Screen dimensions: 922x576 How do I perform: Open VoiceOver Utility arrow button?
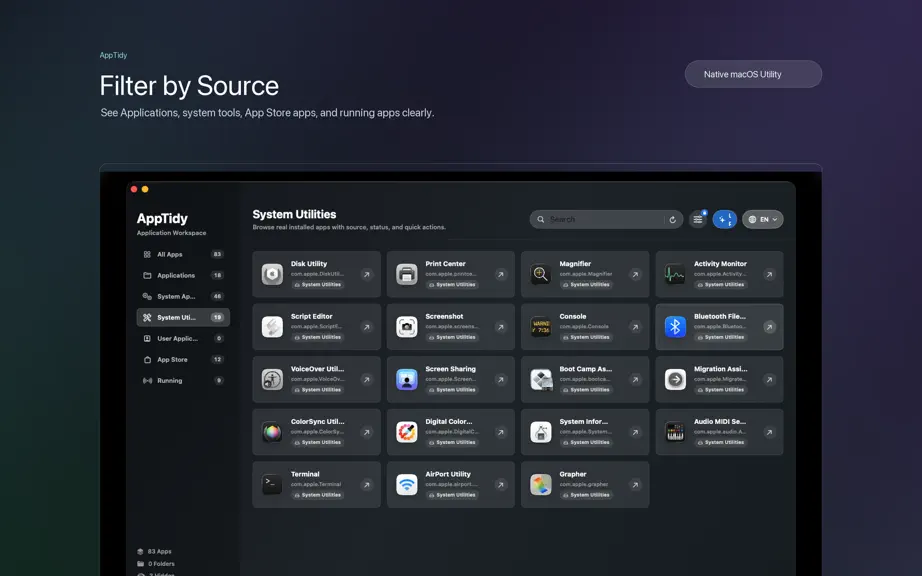coord(366,380)
